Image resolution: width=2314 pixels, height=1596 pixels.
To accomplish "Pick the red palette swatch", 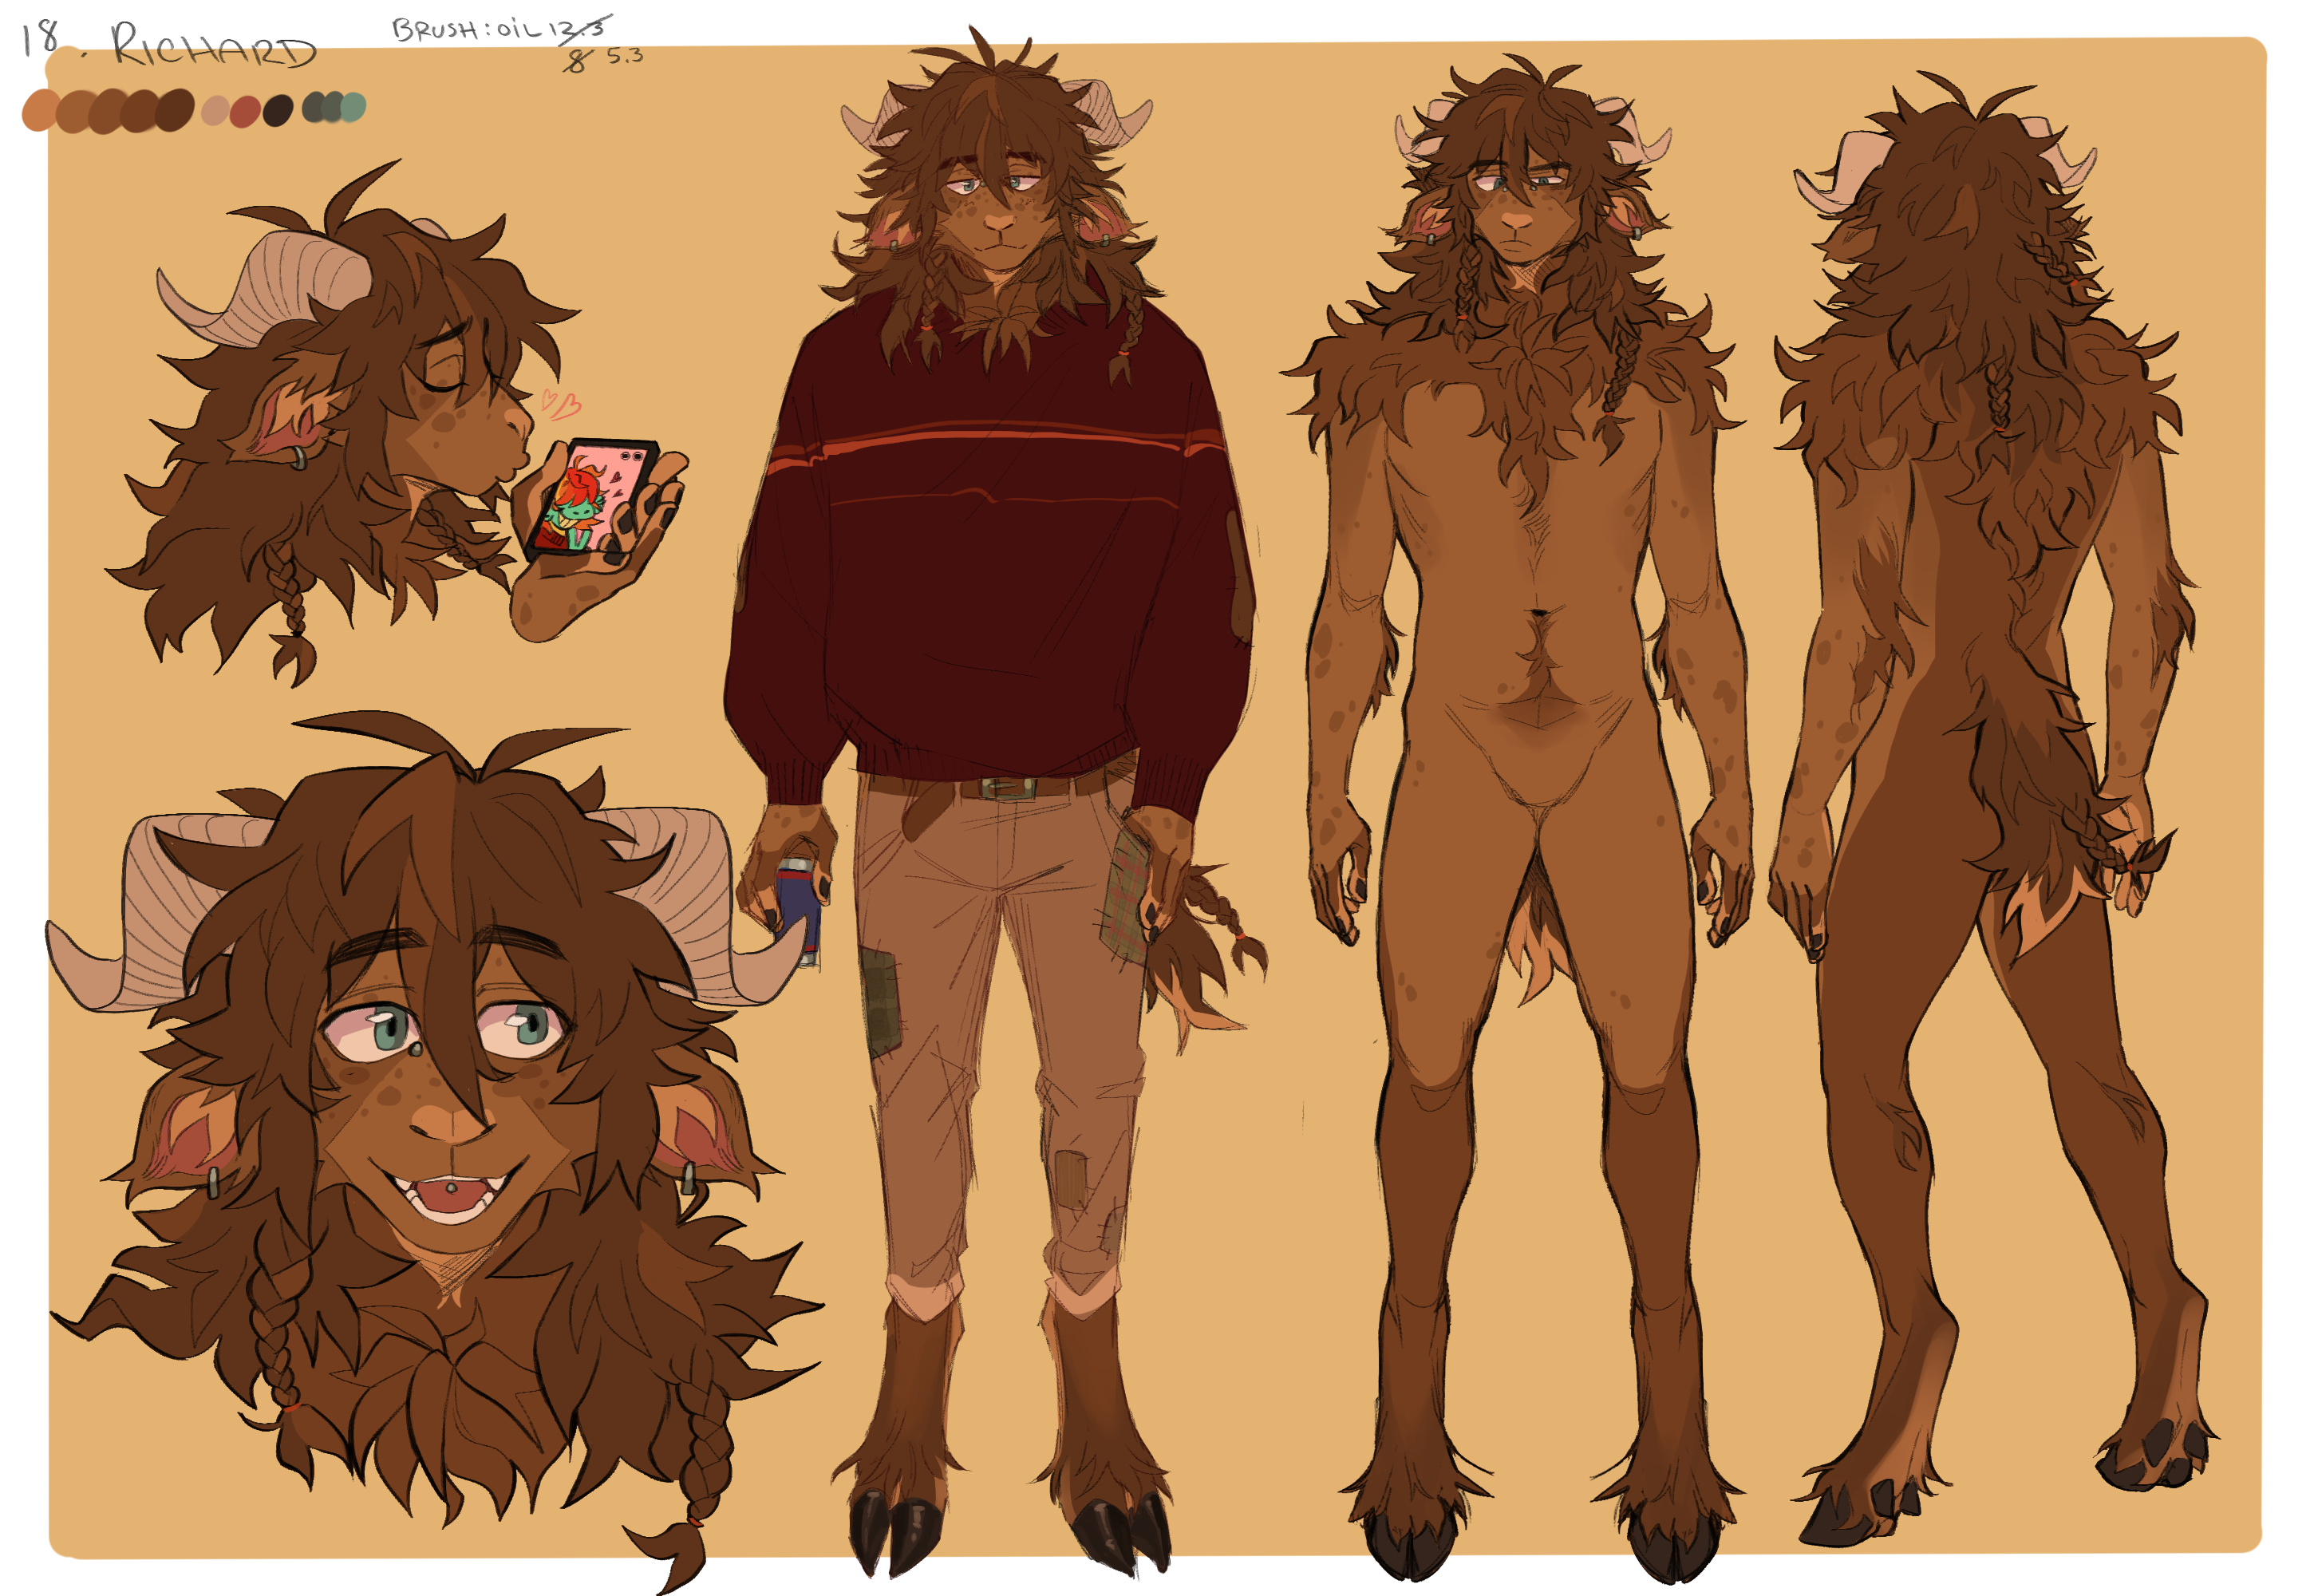I will pyautogui.click(x=245, y=111).
